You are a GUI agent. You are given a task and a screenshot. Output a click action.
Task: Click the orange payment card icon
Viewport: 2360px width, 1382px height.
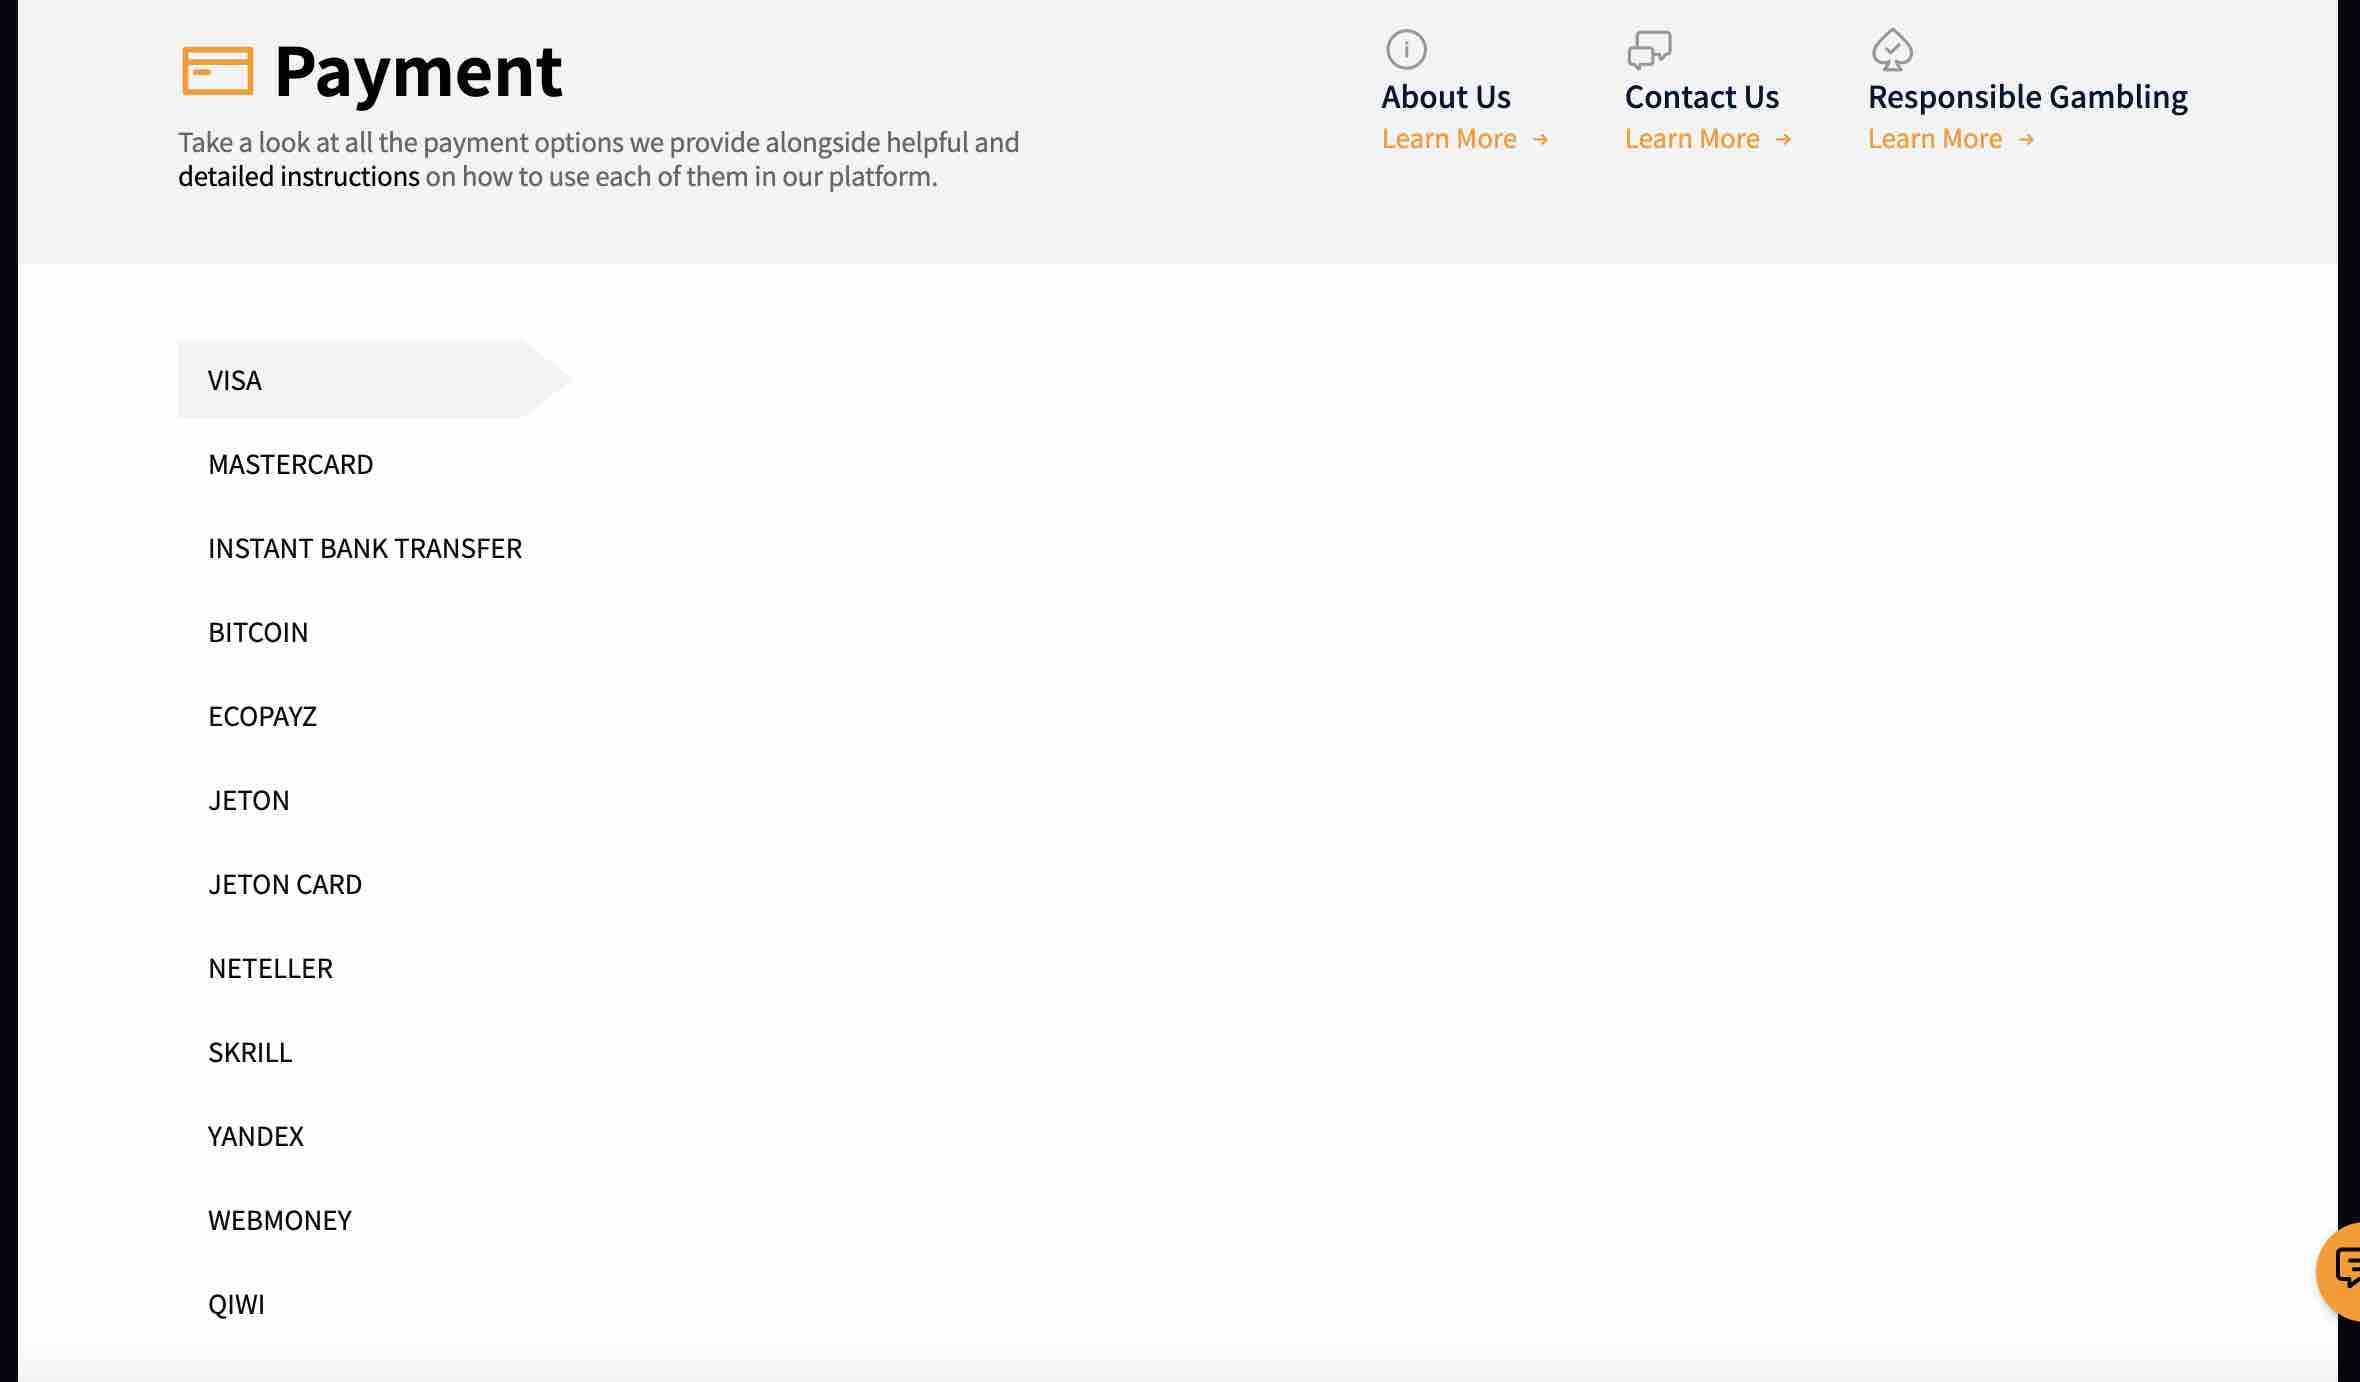click(217, 71)
